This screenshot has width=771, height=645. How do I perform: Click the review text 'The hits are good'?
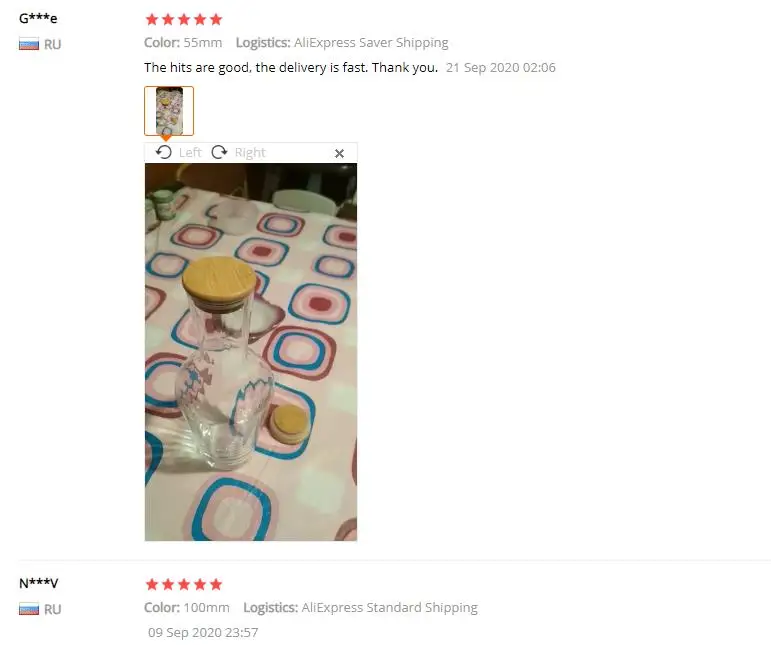[x=197, y=67]
